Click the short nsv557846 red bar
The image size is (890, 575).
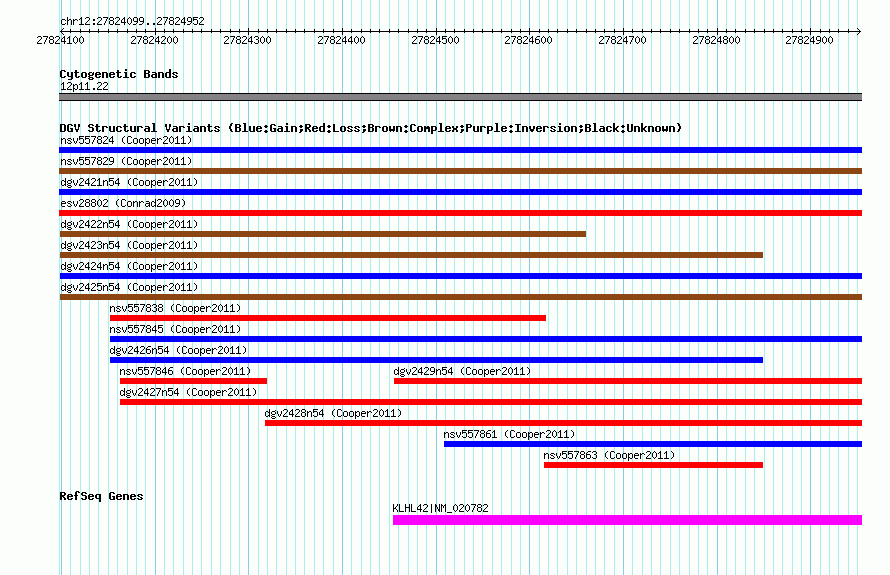193,381
